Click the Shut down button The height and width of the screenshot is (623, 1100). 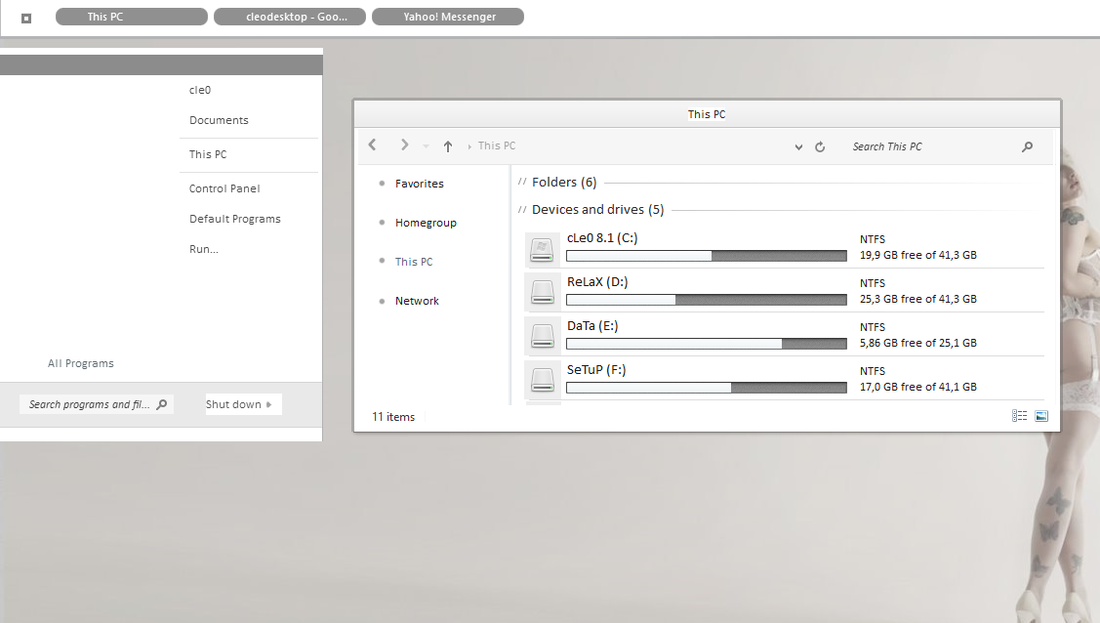[x=234, y=404]
